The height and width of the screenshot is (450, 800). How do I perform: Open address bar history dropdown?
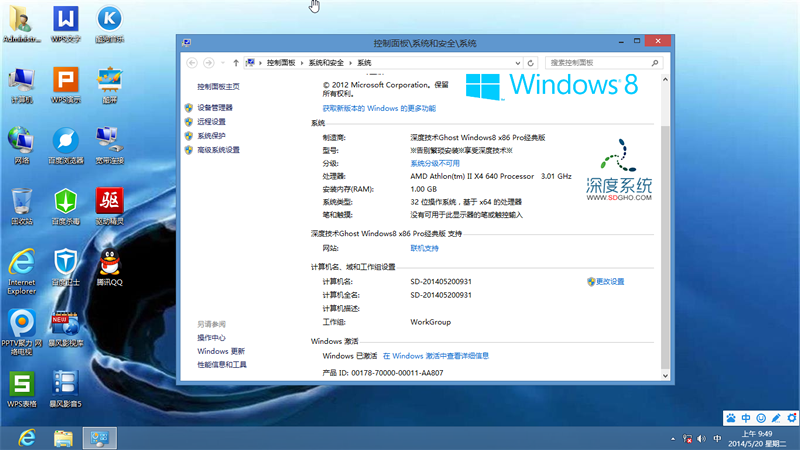coord(517,63)
